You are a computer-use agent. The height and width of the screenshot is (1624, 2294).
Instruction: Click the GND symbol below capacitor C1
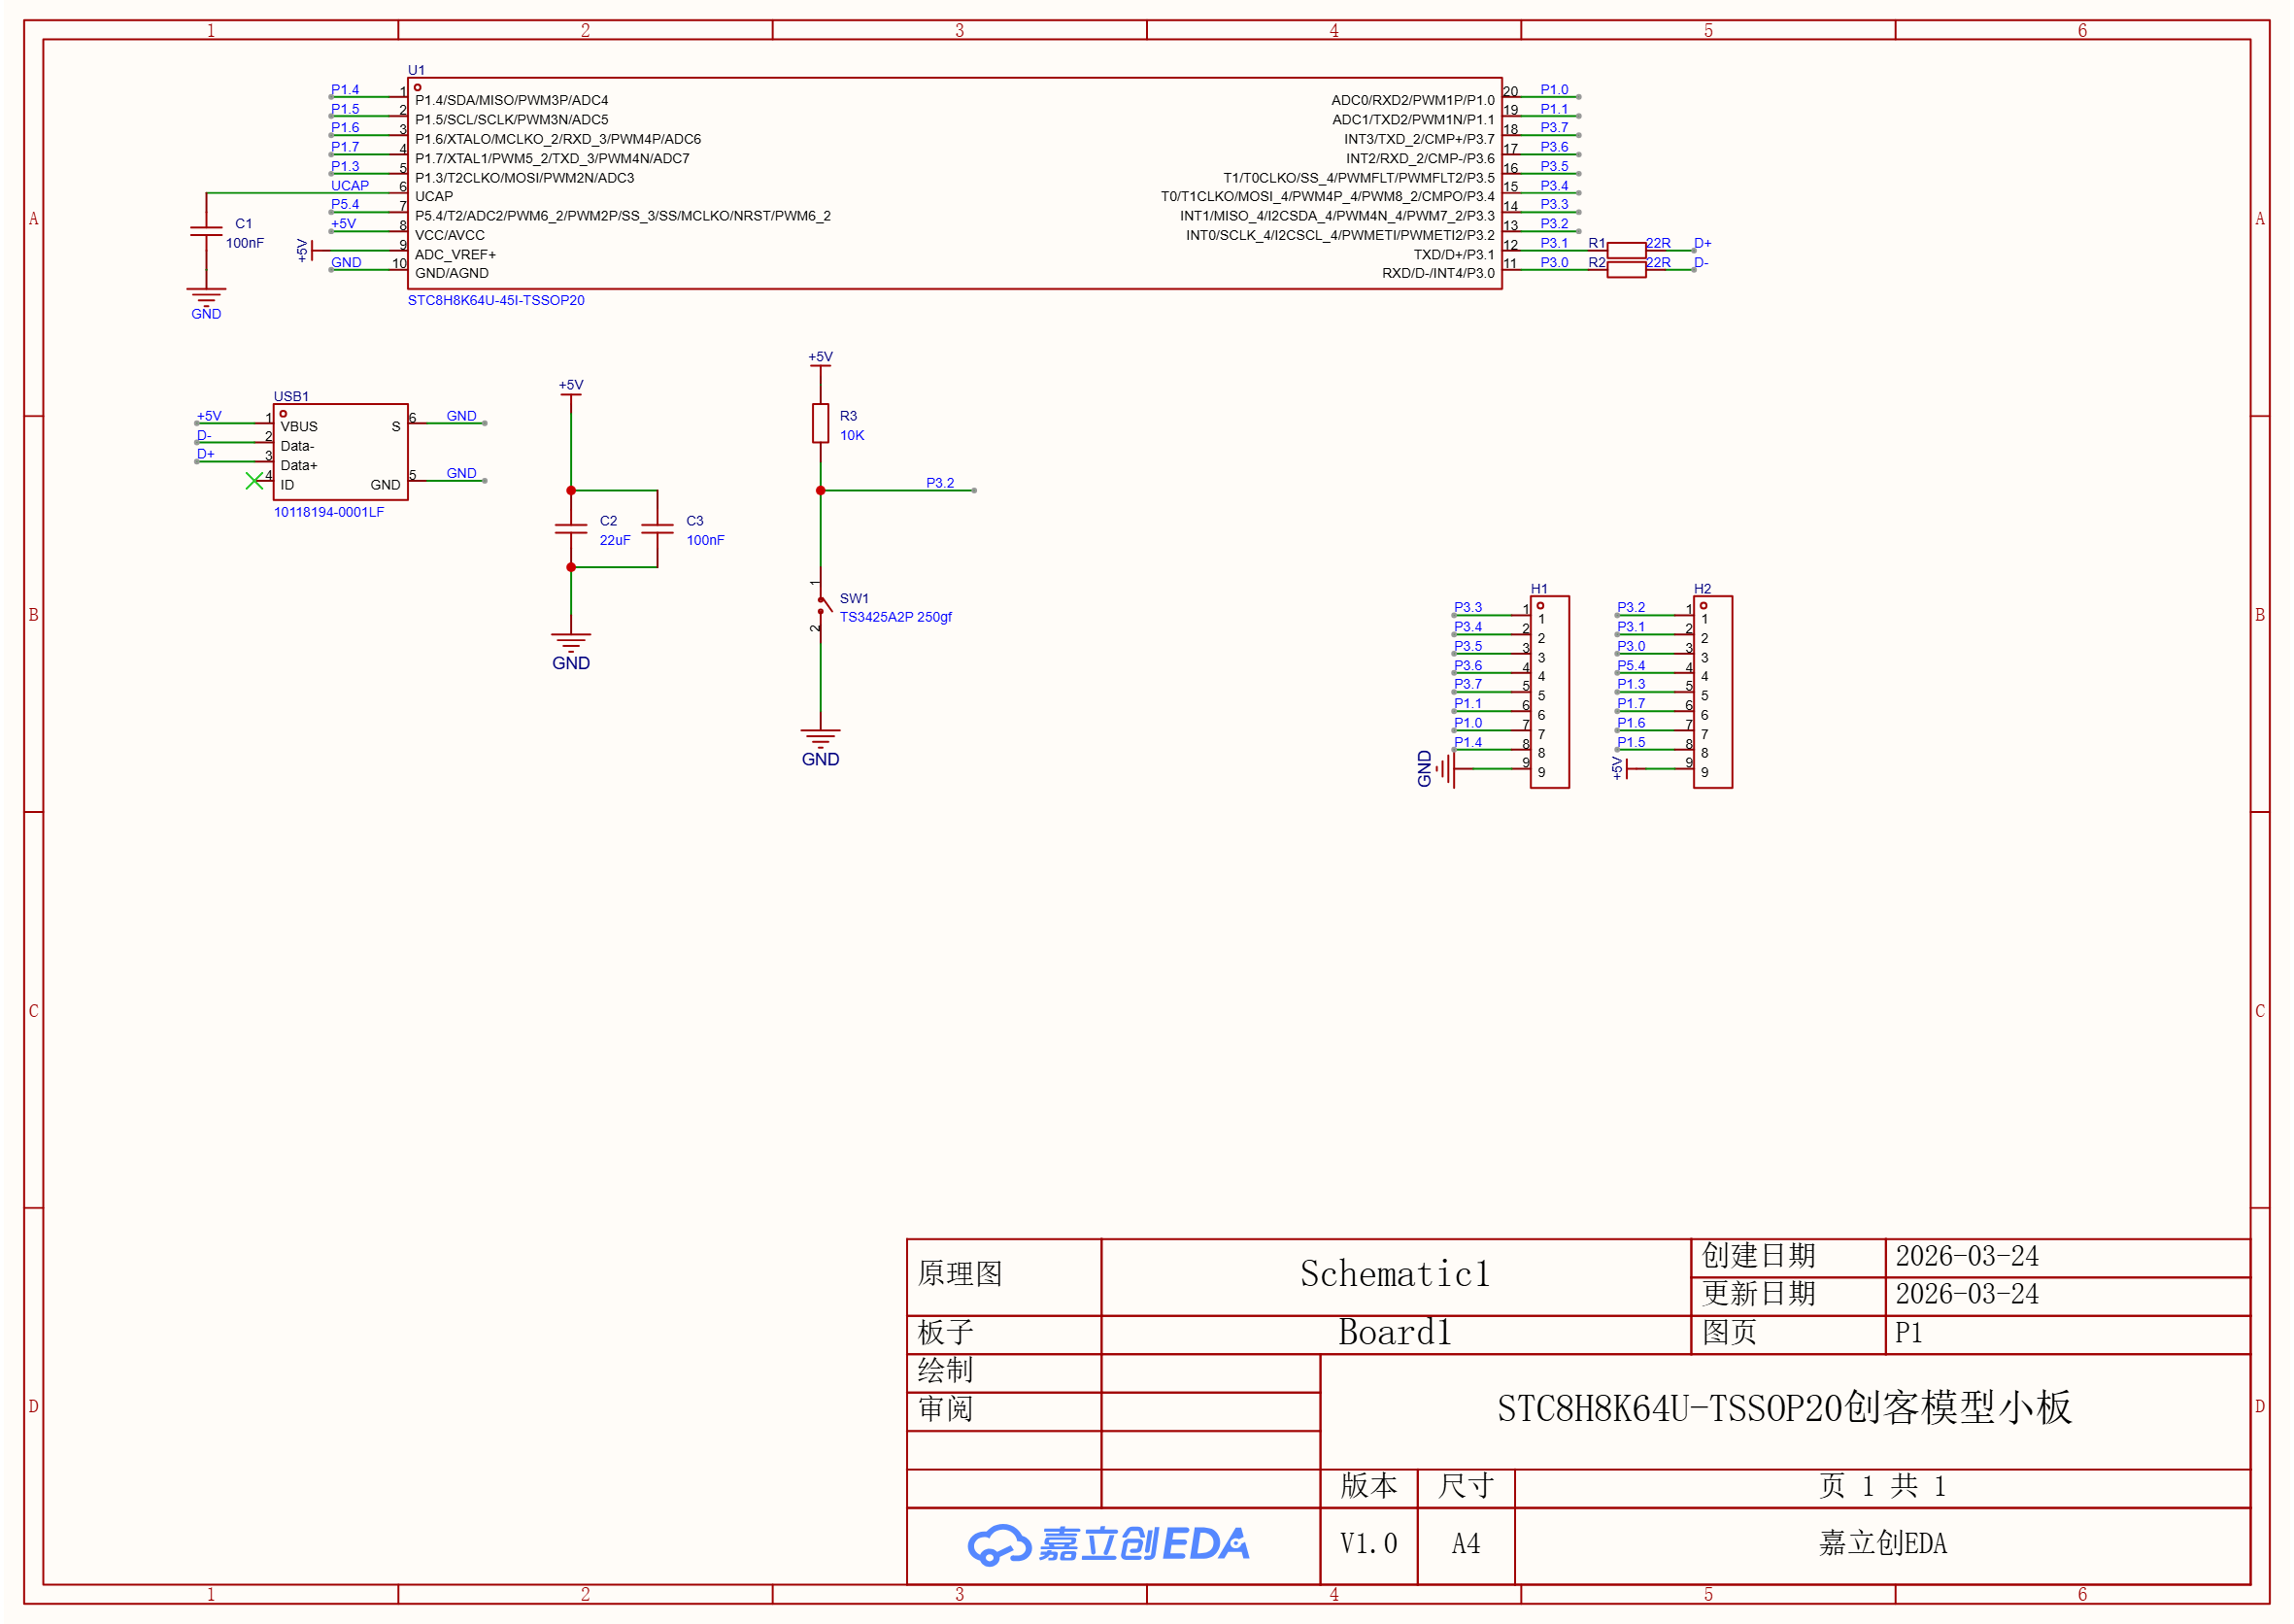click(x=206, y=303)
